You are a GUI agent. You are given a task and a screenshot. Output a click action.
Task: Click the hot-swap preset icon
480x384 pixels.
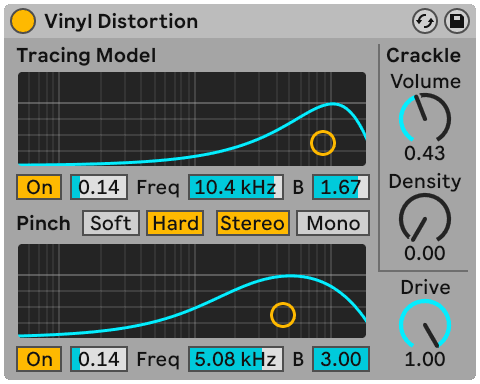(x=425, y=21)
